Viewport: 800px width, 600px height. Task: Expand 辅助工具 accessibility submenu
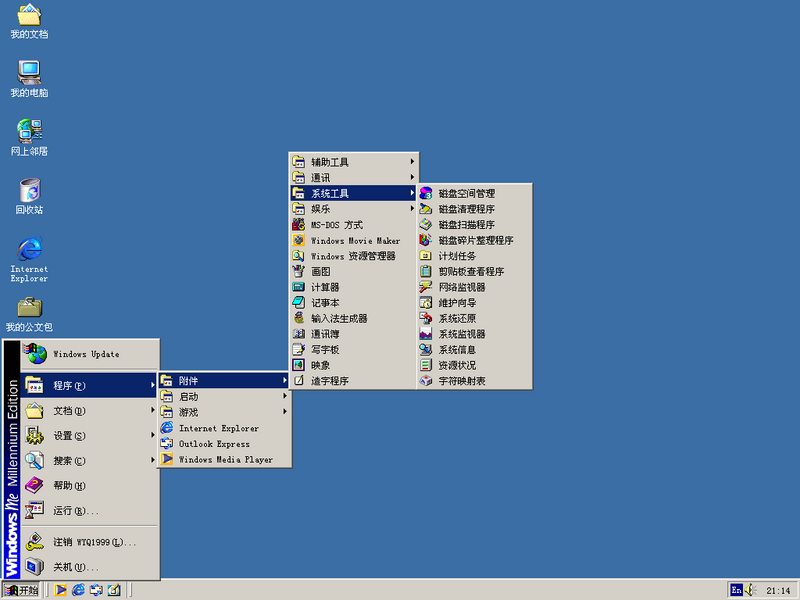(353, 162)
